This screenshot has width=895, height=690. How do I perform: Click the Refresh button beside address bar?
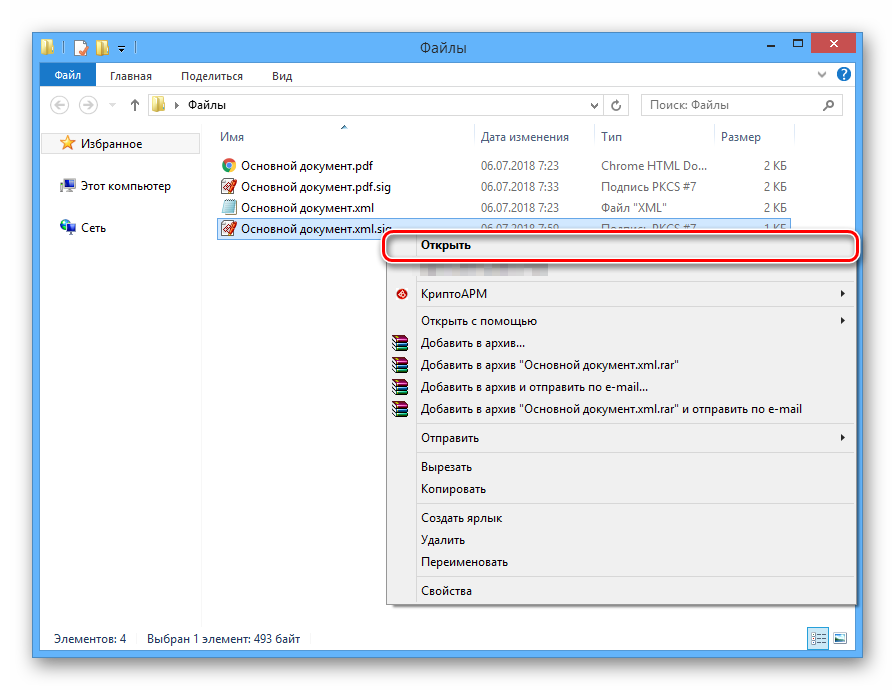[x=617, y=105]
